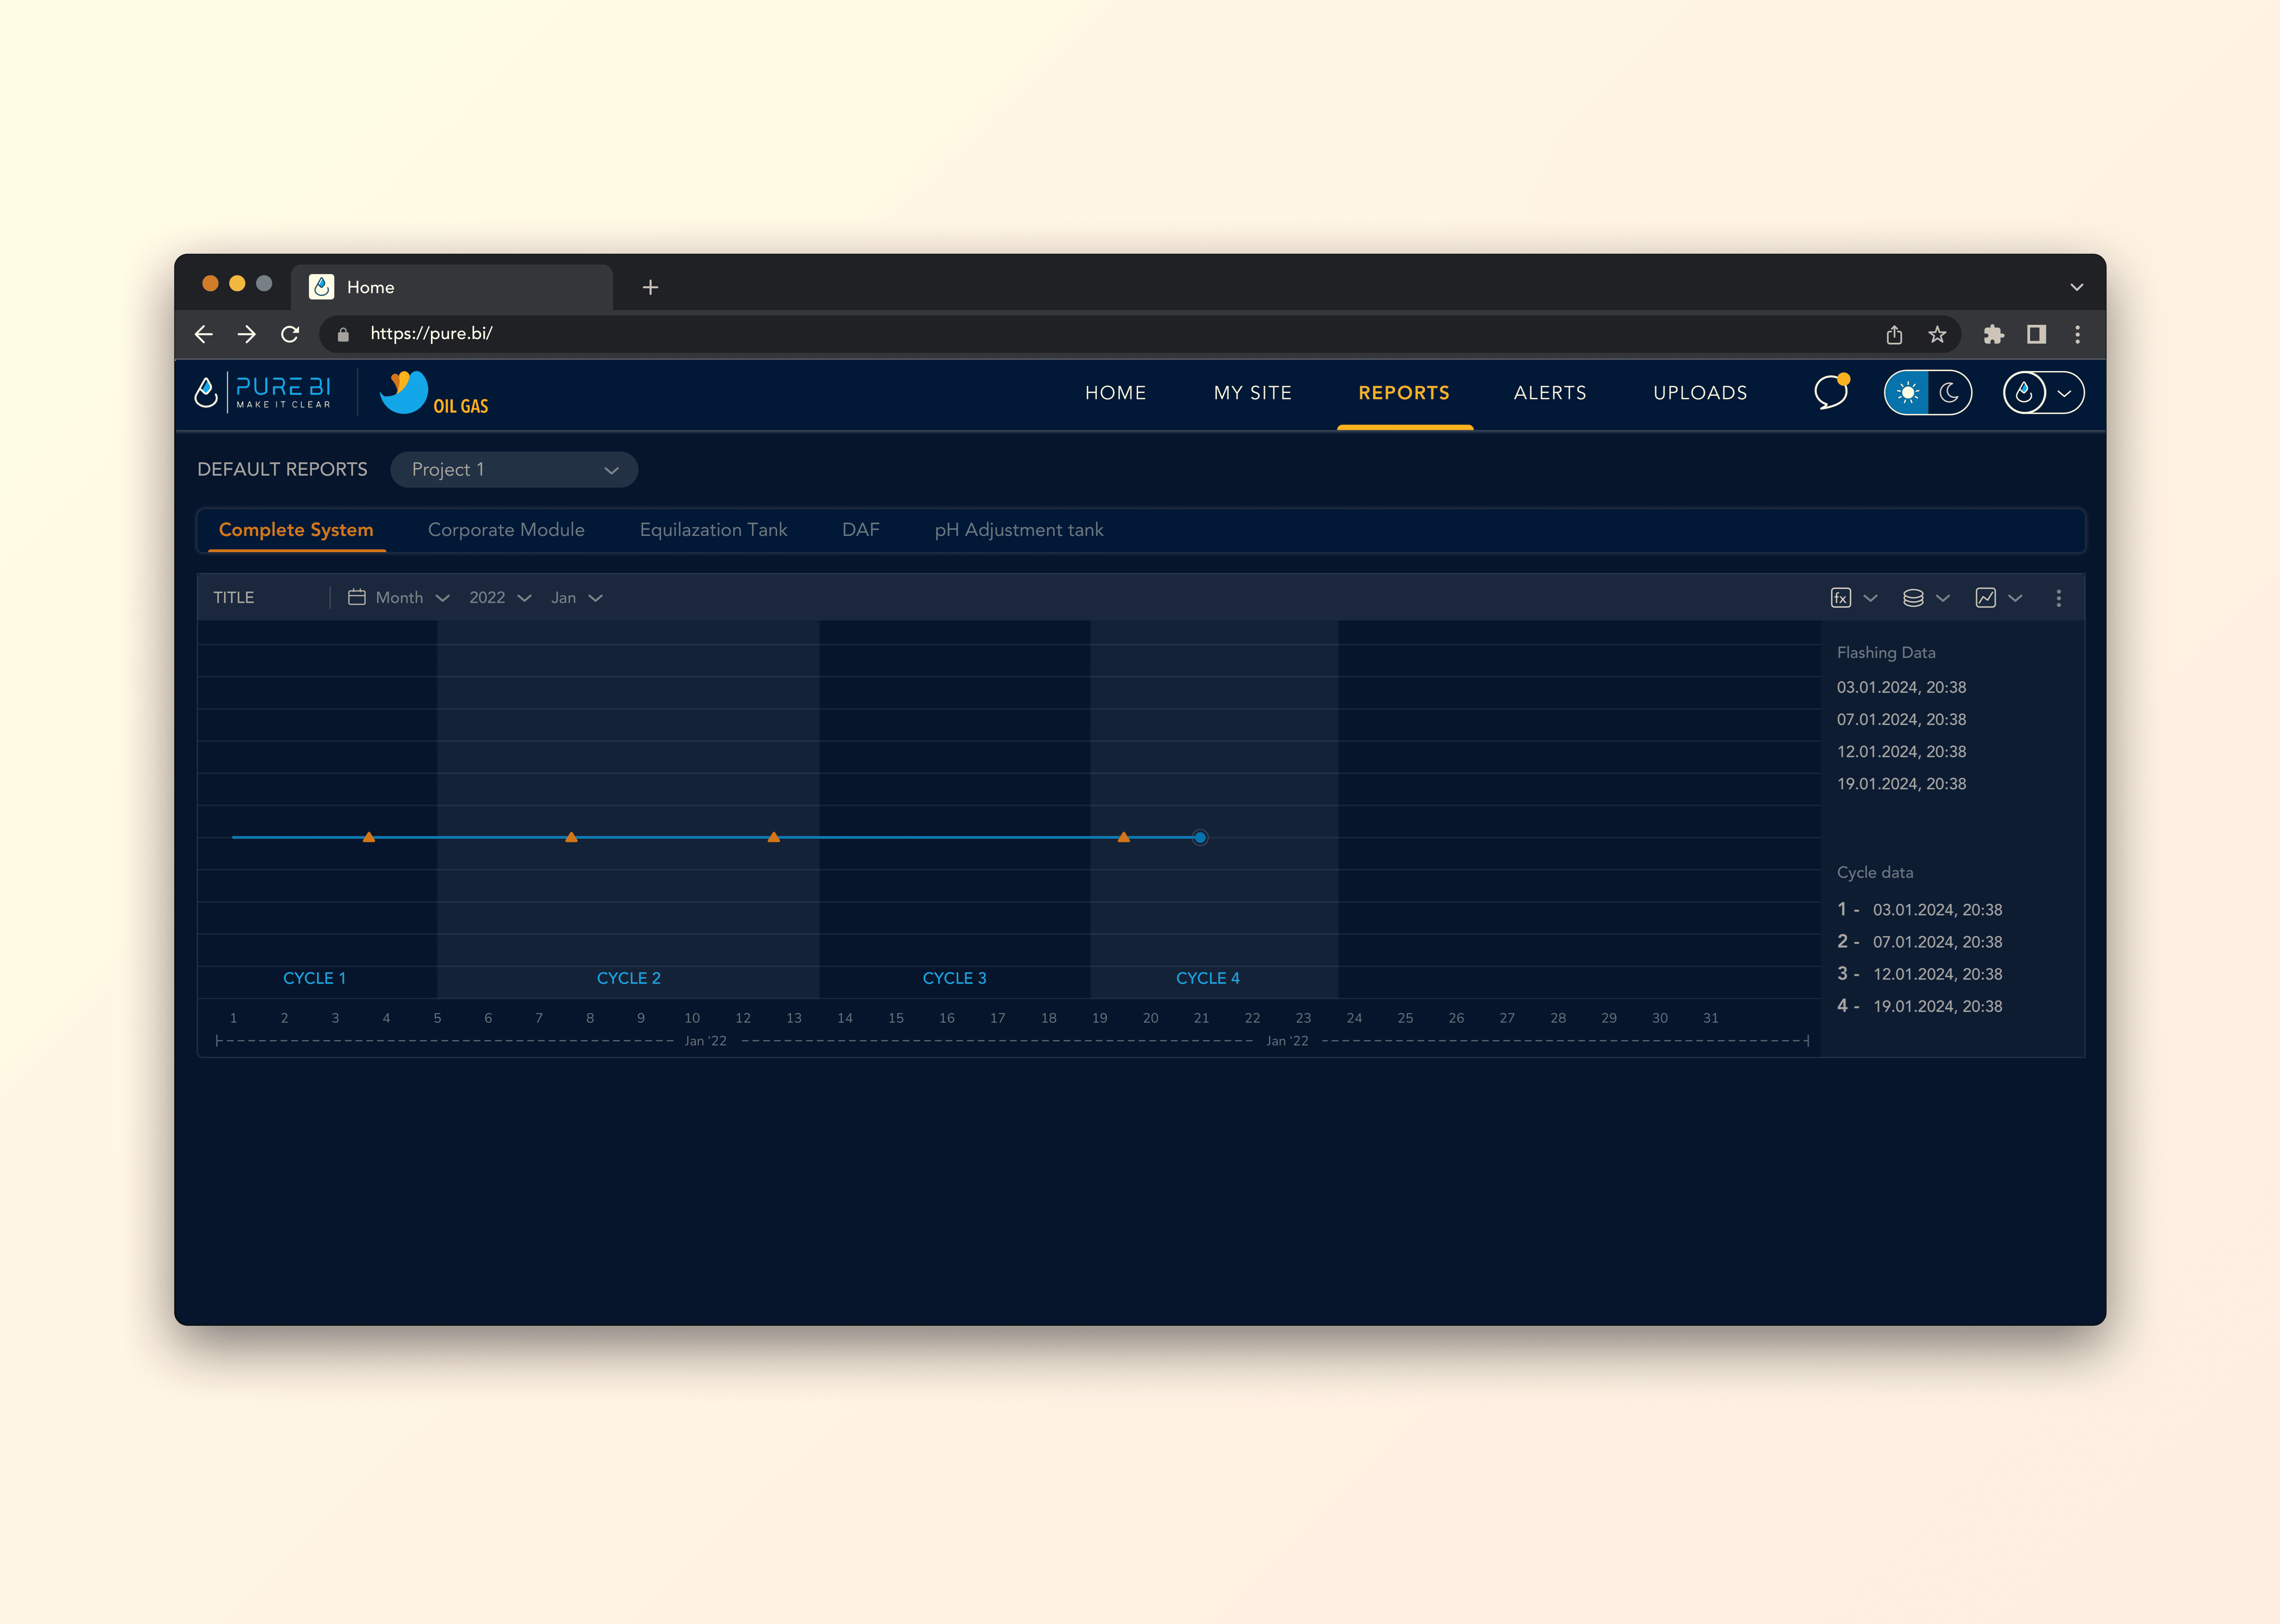2280x1624 pixels.
Task: Reload the page
Action: tap(290, 334)
